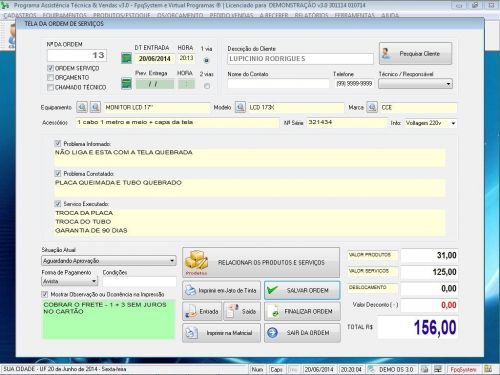
Task: Tick the ORÇAMENTO checkbox
Action: point(50,77)
